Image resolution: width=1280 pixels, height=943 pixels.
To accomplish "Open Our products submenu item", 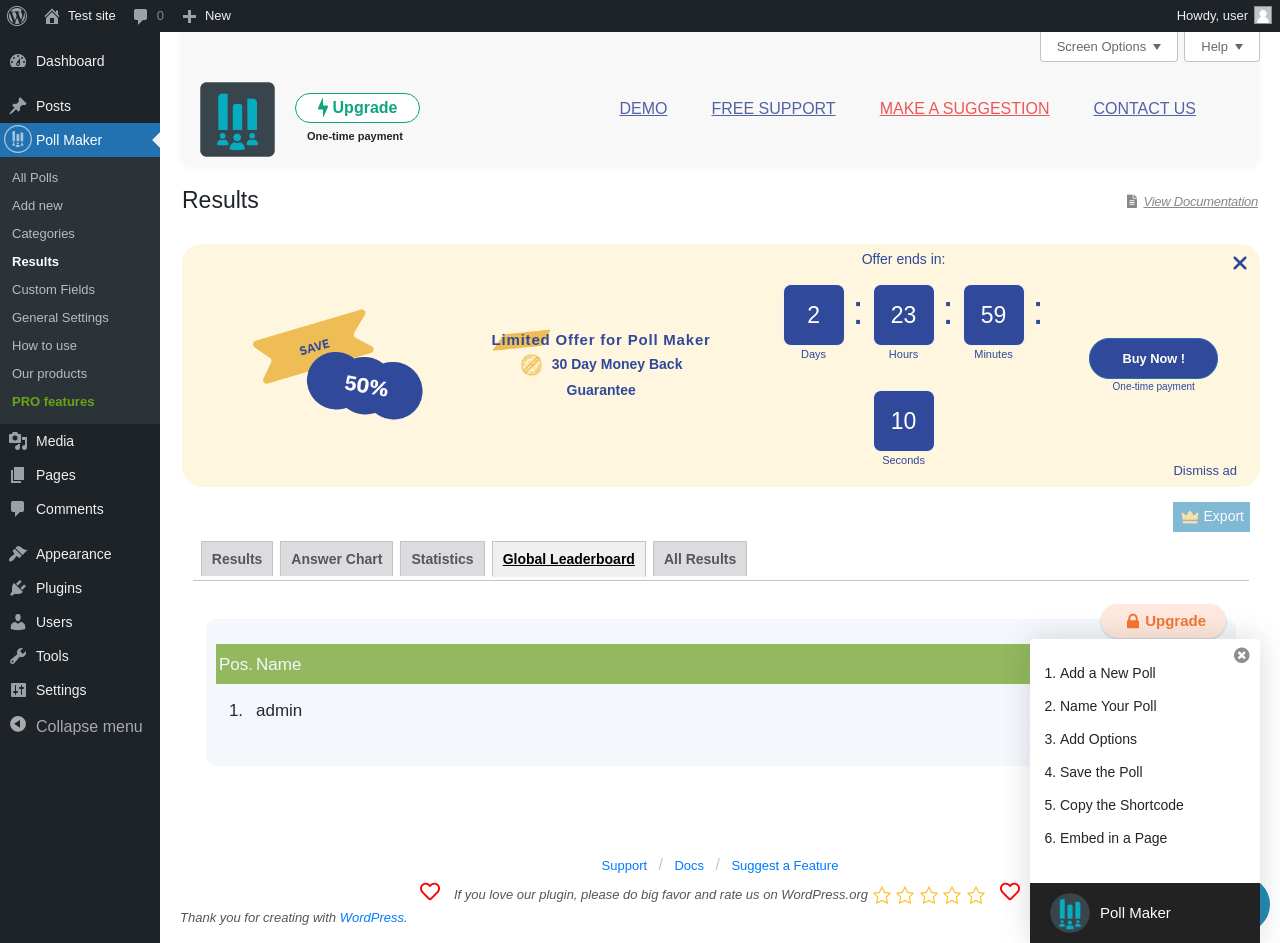I will [80, 374].
